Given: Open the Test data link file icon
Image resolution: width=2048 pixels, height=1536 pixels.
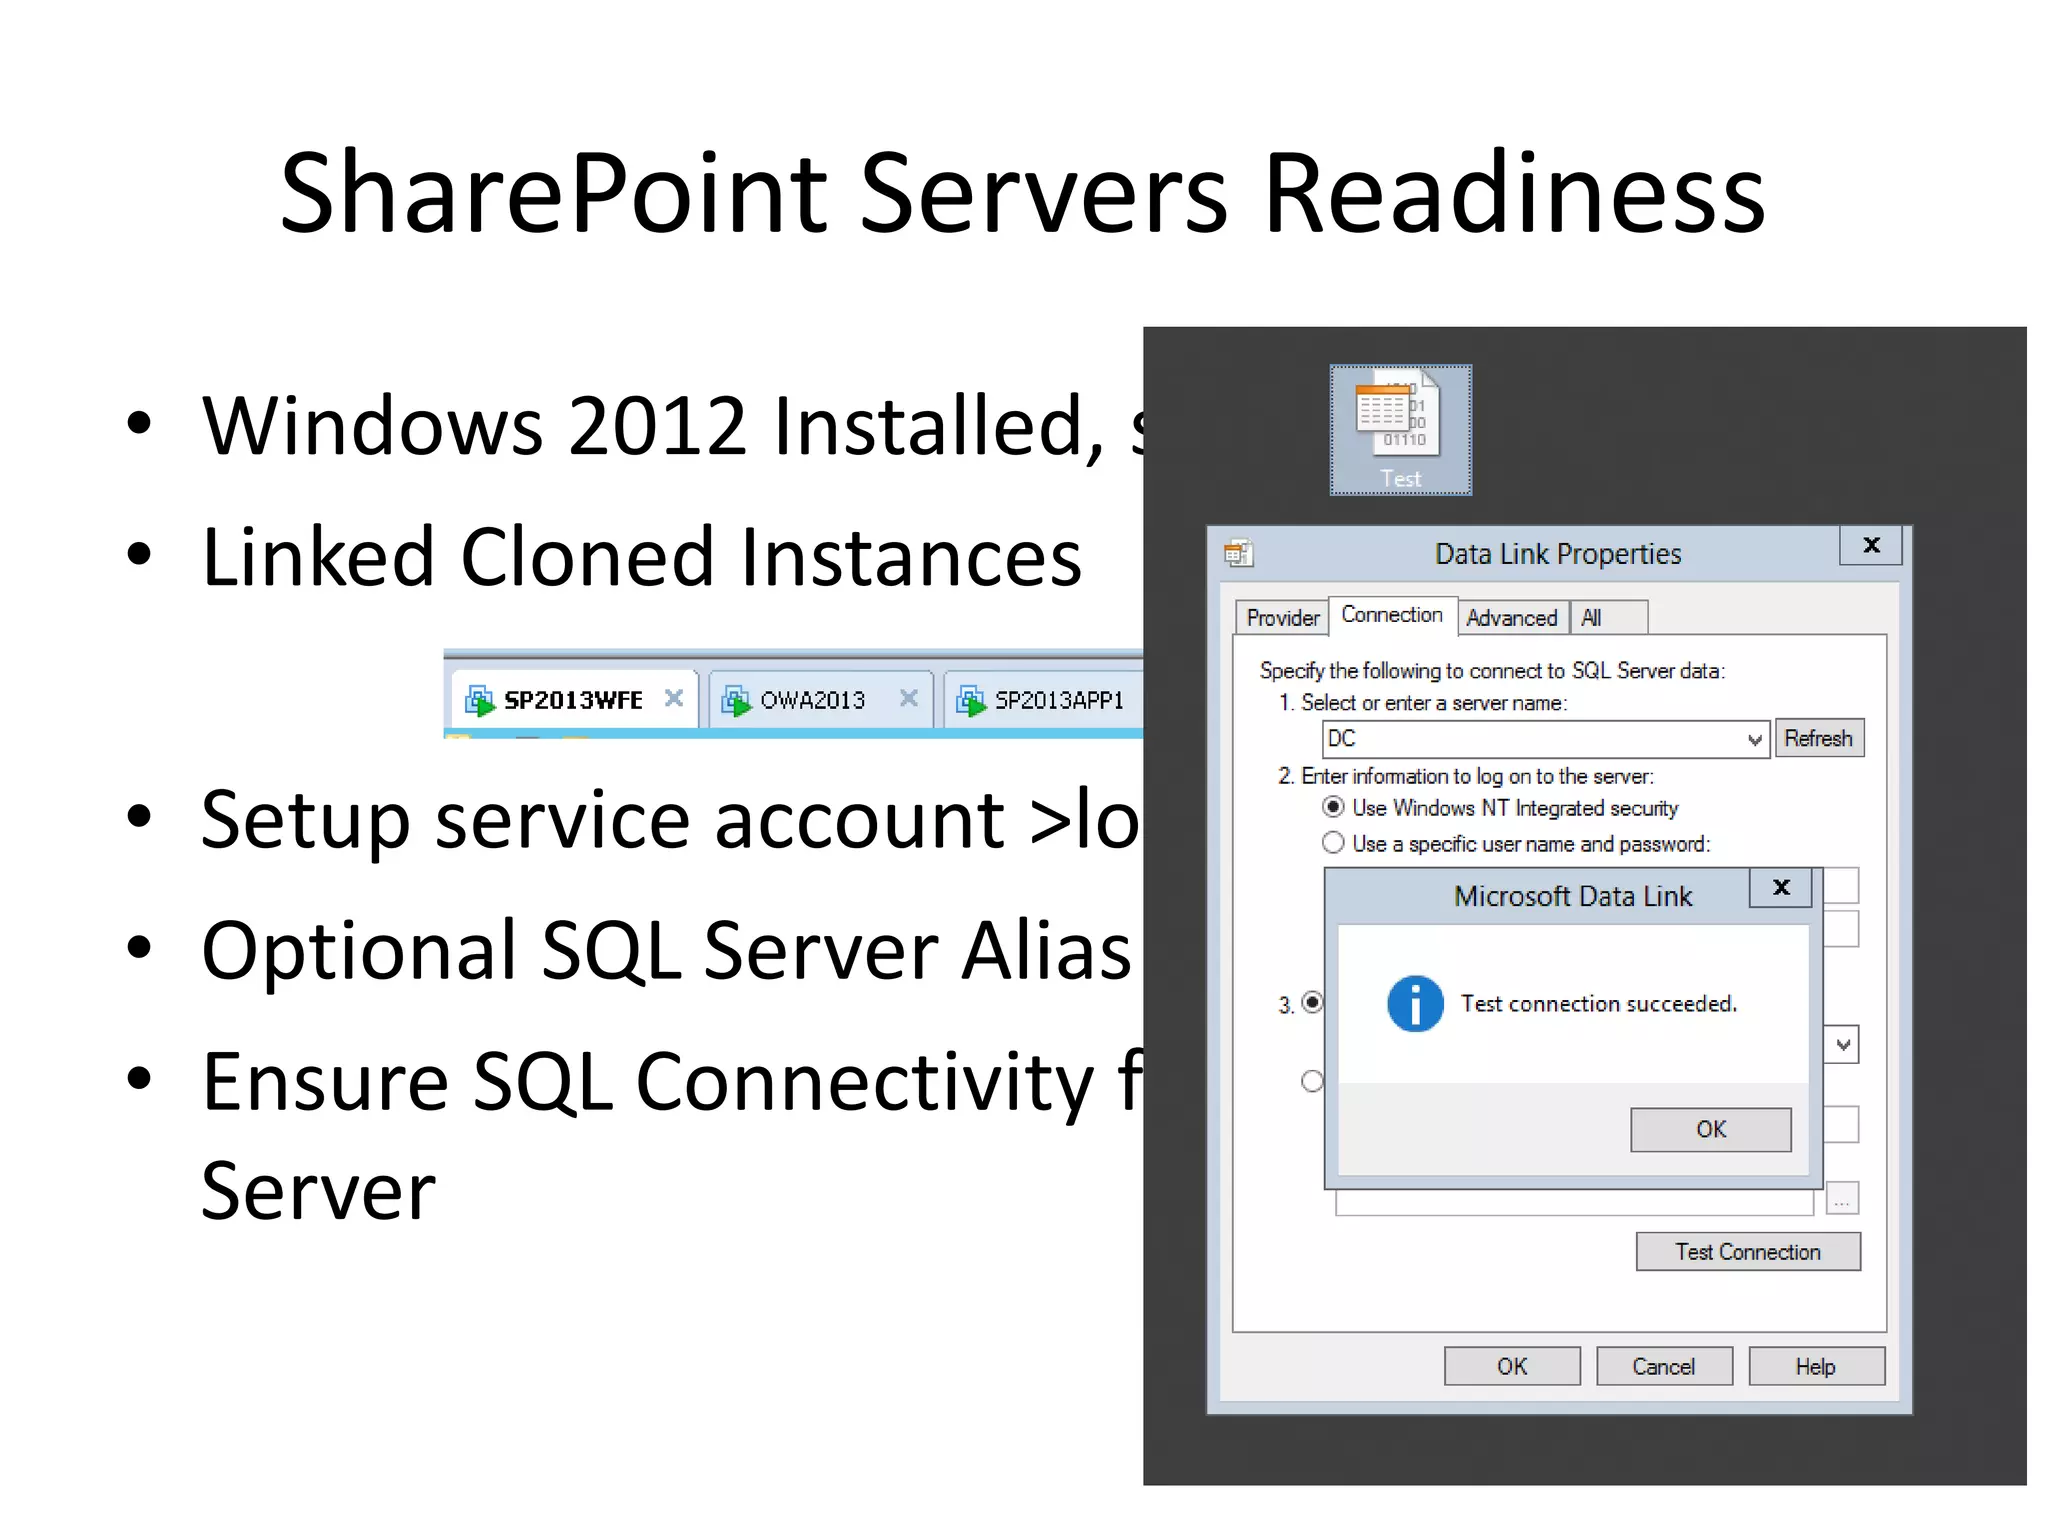Looking at the screenshot, I should [x=1400, y=430].
